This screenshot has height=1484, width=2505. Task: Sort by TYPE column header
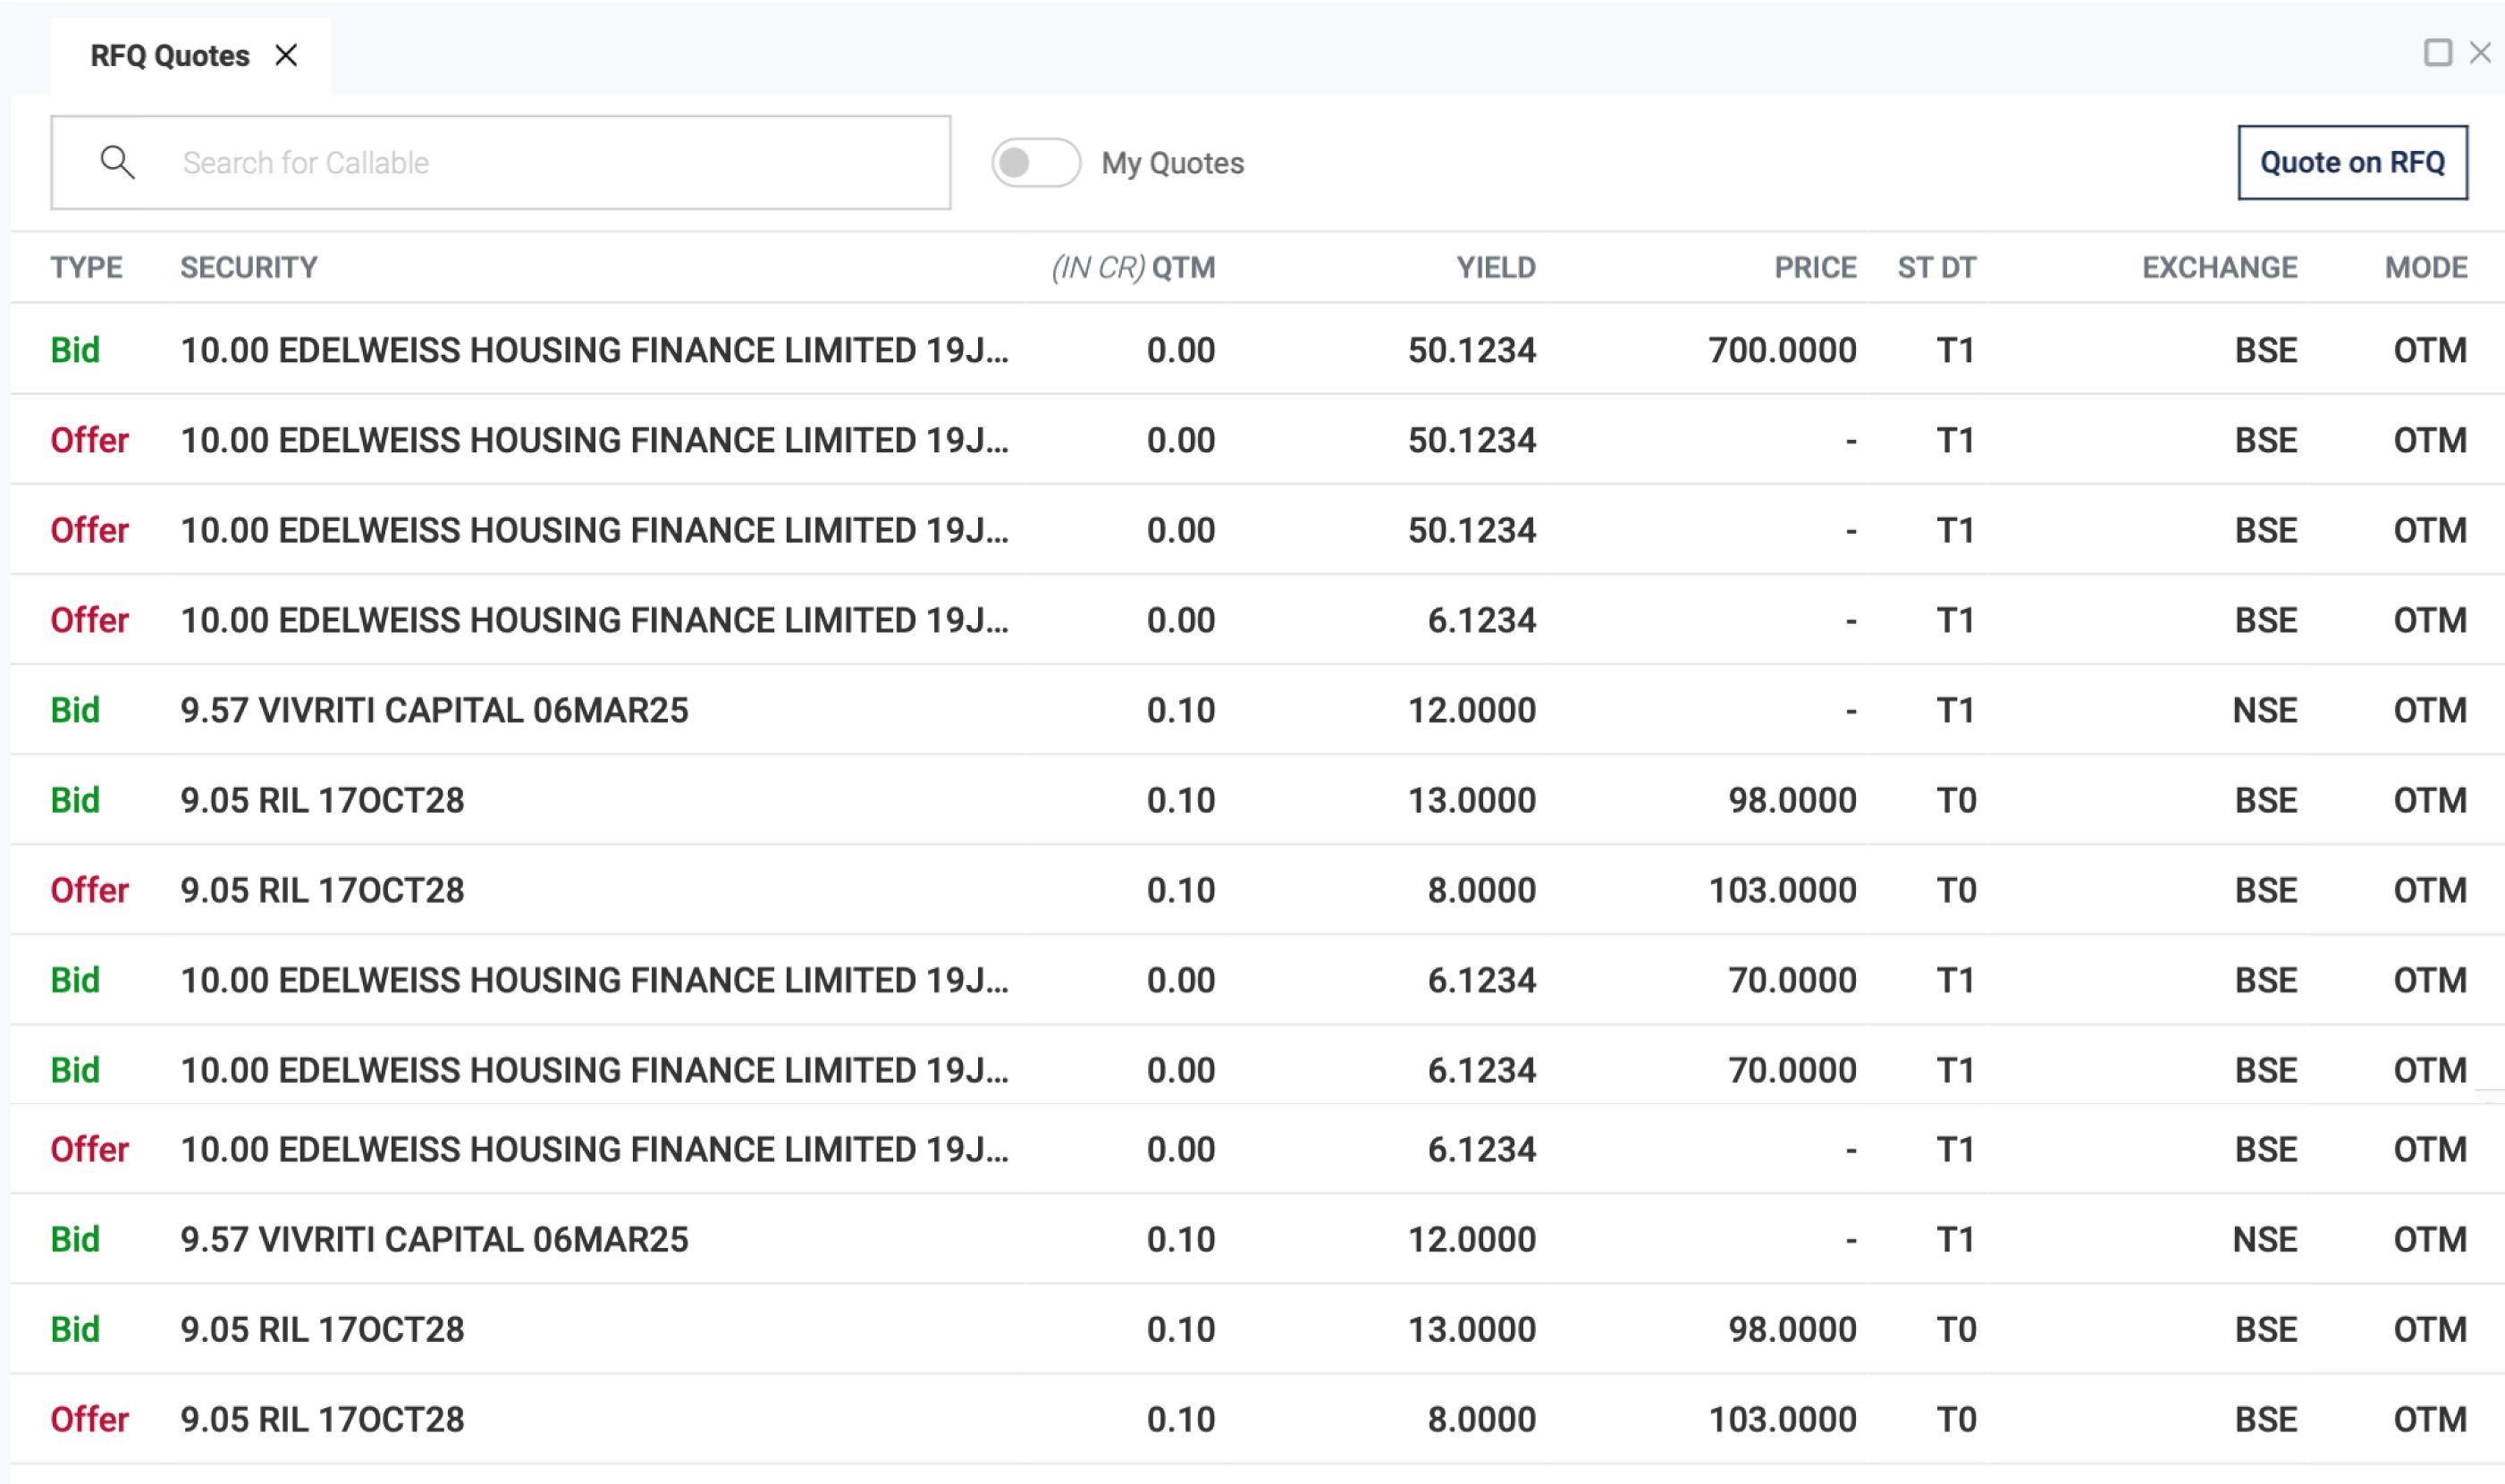[87, 267]
